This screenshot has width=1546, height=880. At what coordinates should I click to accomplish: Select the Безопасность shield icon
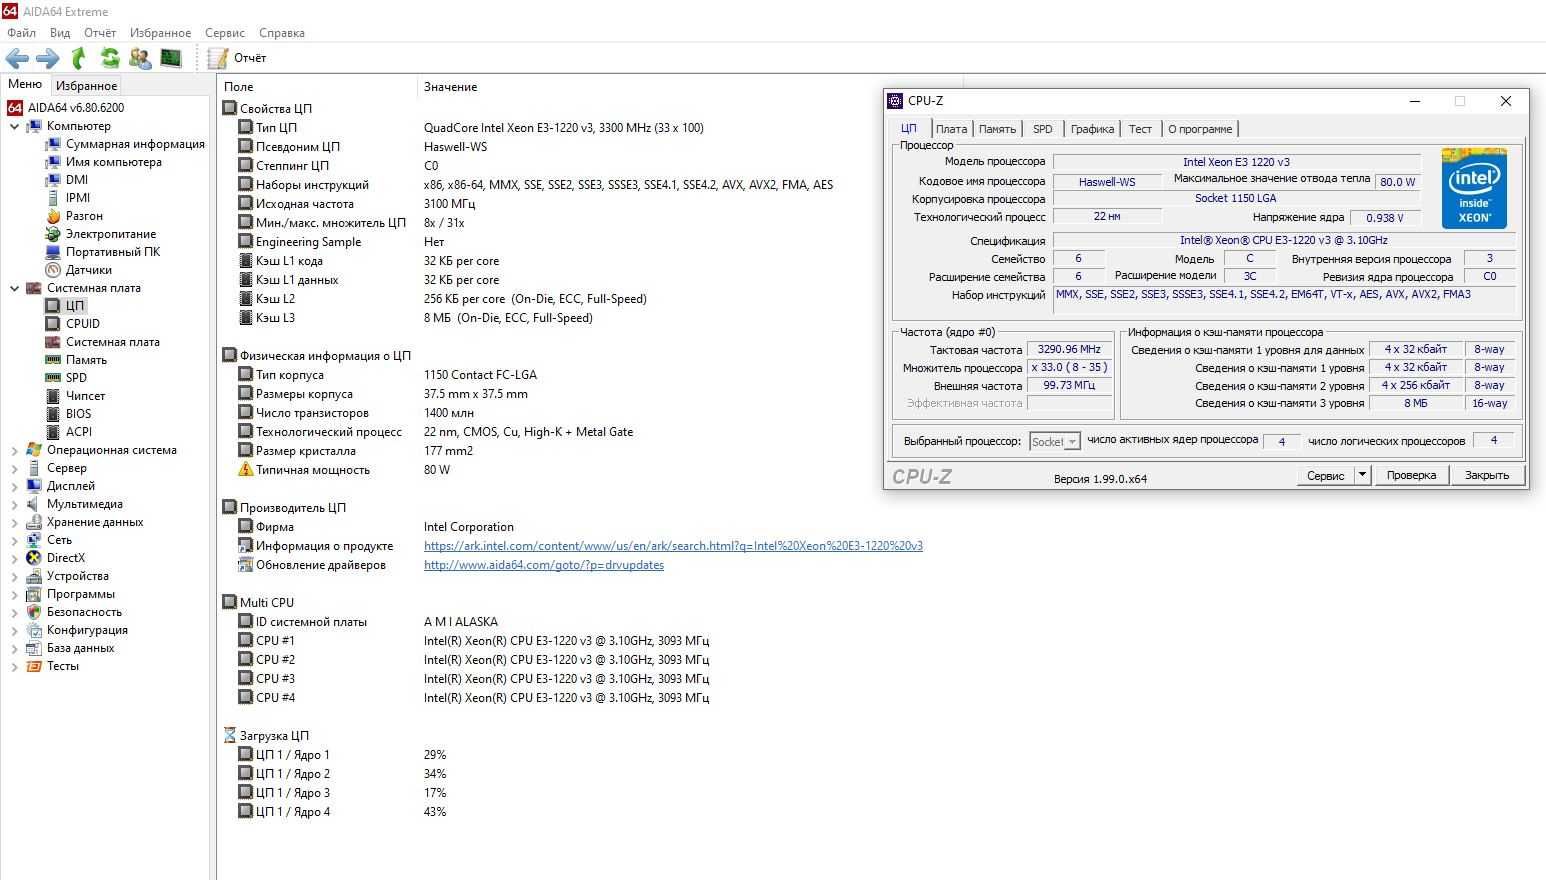pos(34,612)
